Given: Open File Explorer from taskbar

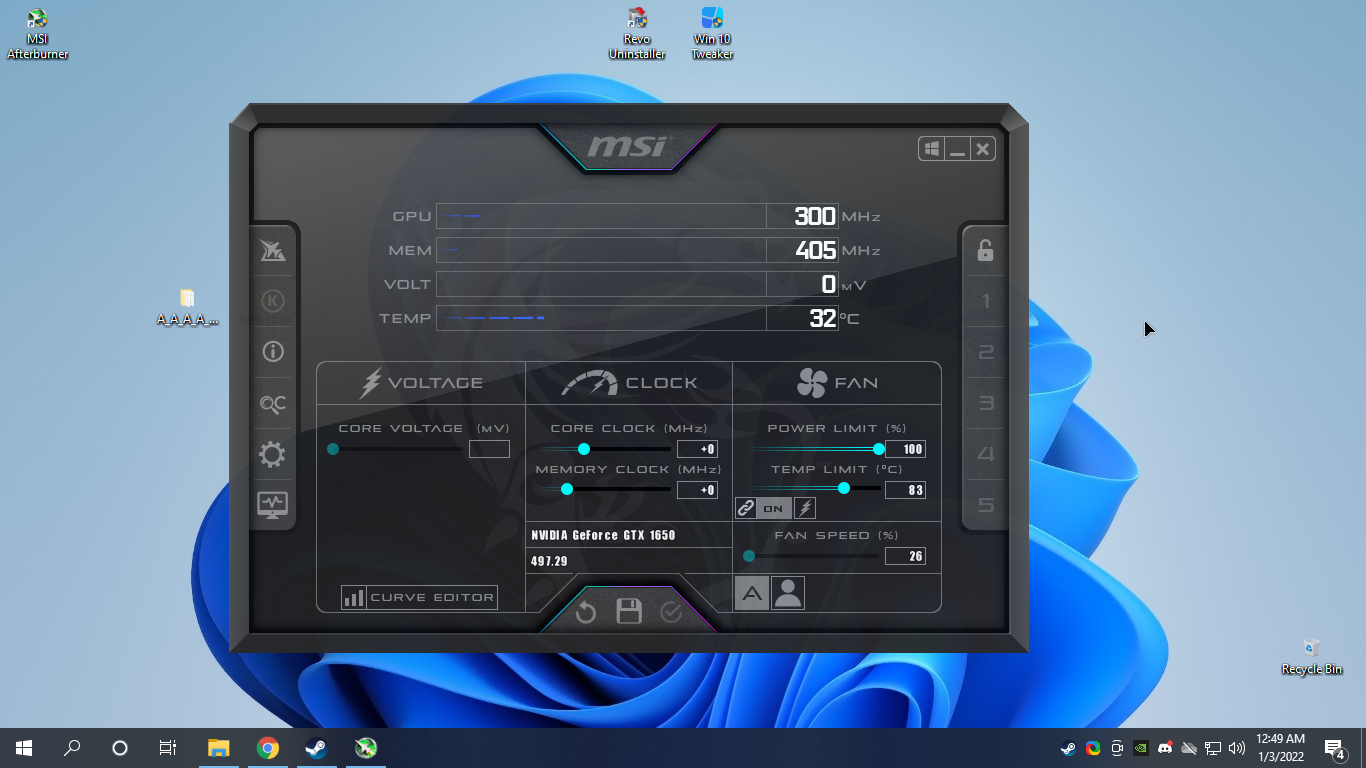Looking at the screenshot, I should tap(218, 748).
